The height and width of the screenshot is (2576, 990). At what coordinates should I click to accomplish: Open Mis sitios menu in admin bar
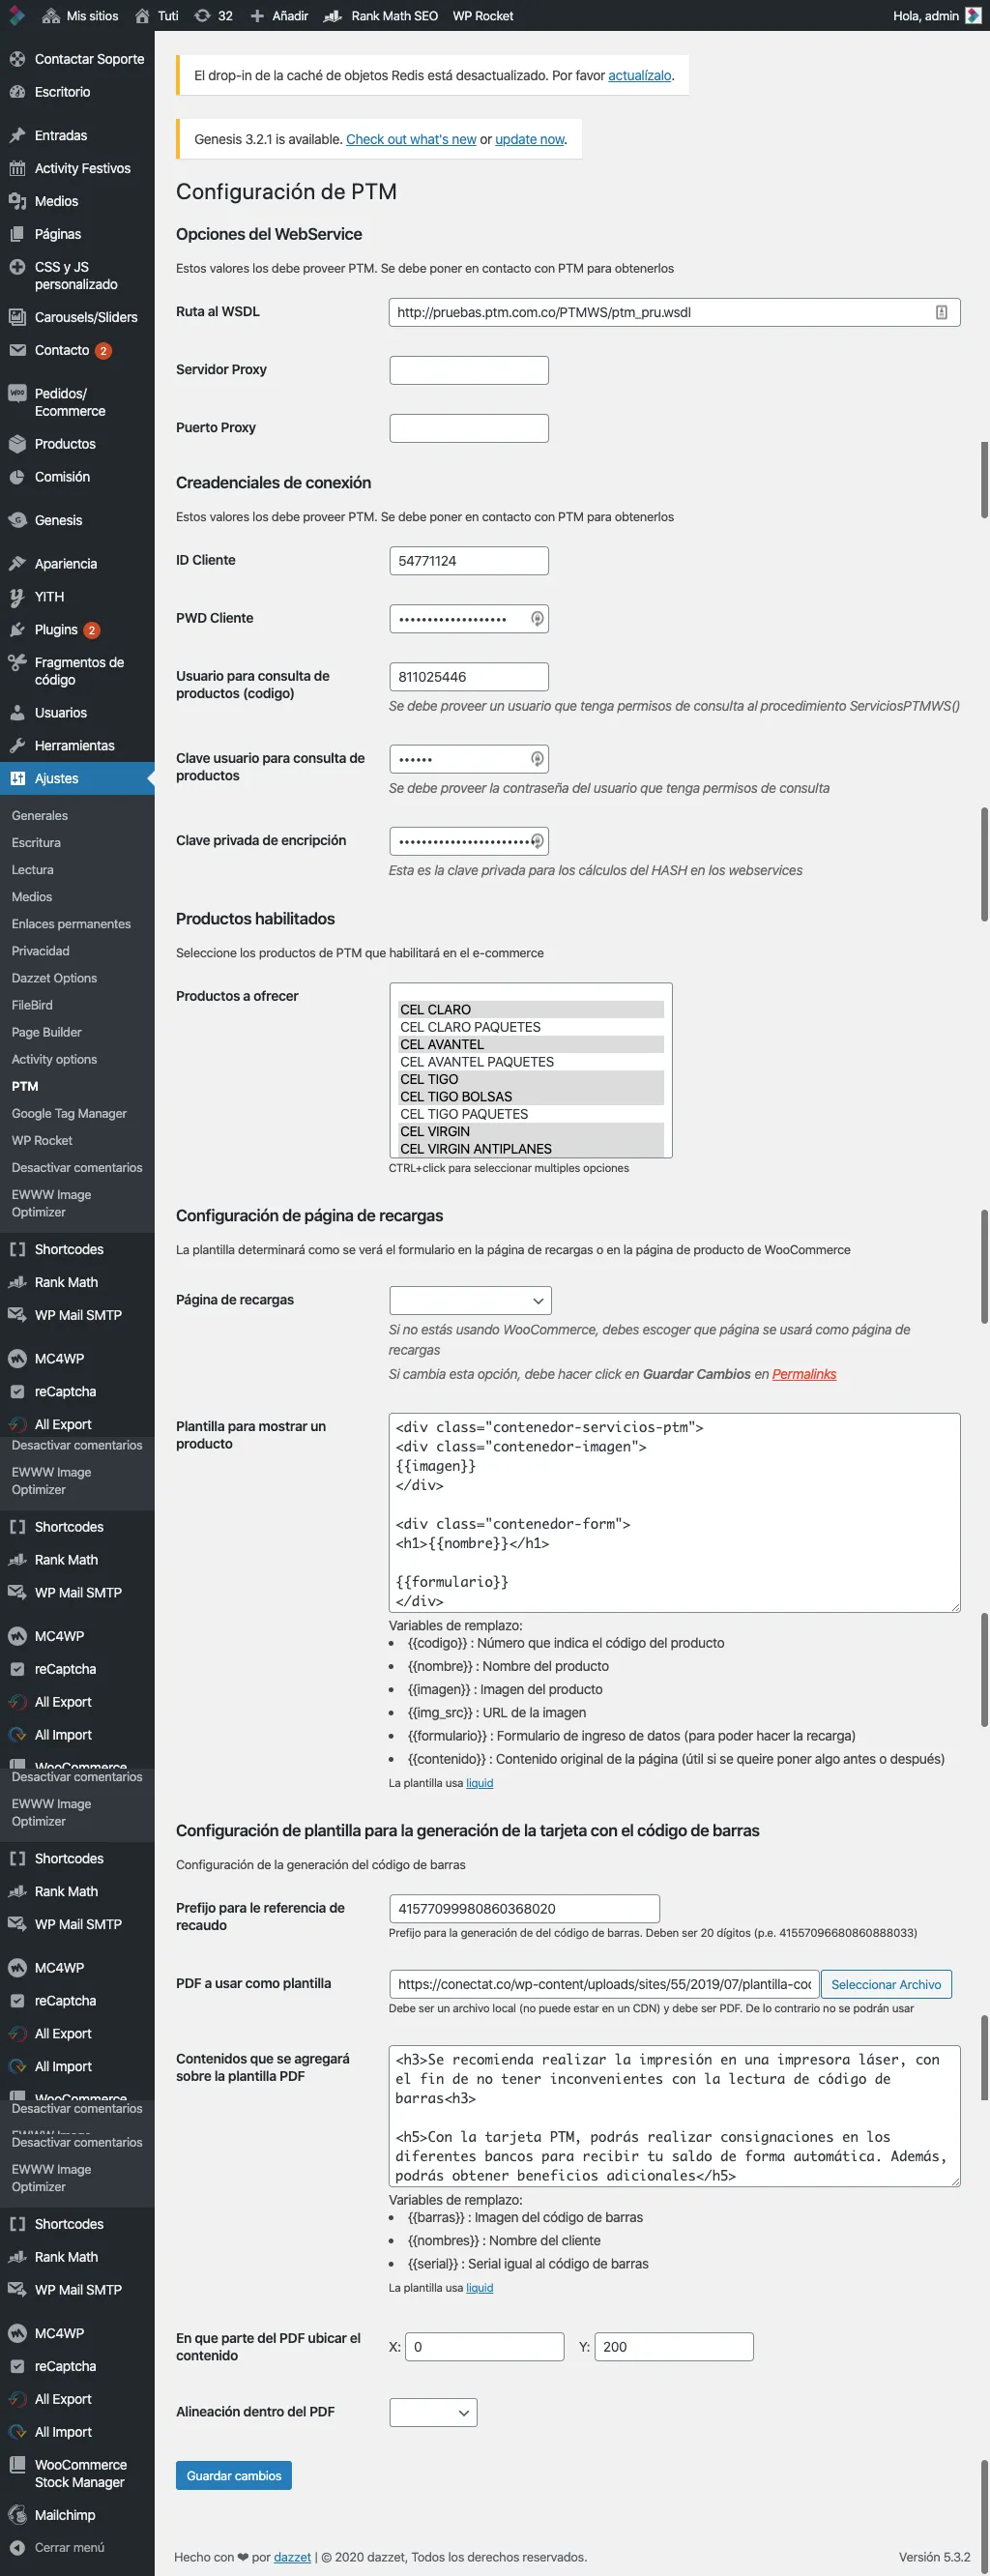click(x=80, y=16)
